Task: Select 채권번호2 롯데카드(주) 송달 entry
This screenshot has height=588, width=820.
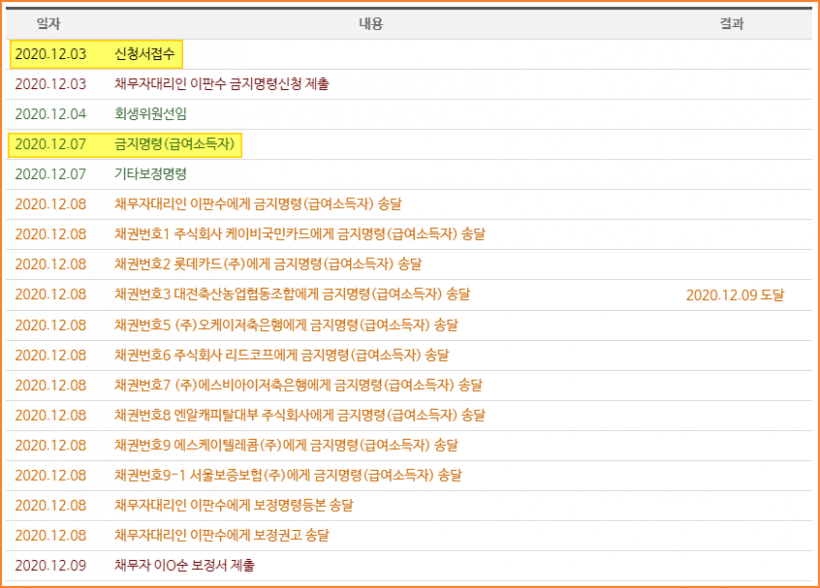Action: (x=268, y=264)
